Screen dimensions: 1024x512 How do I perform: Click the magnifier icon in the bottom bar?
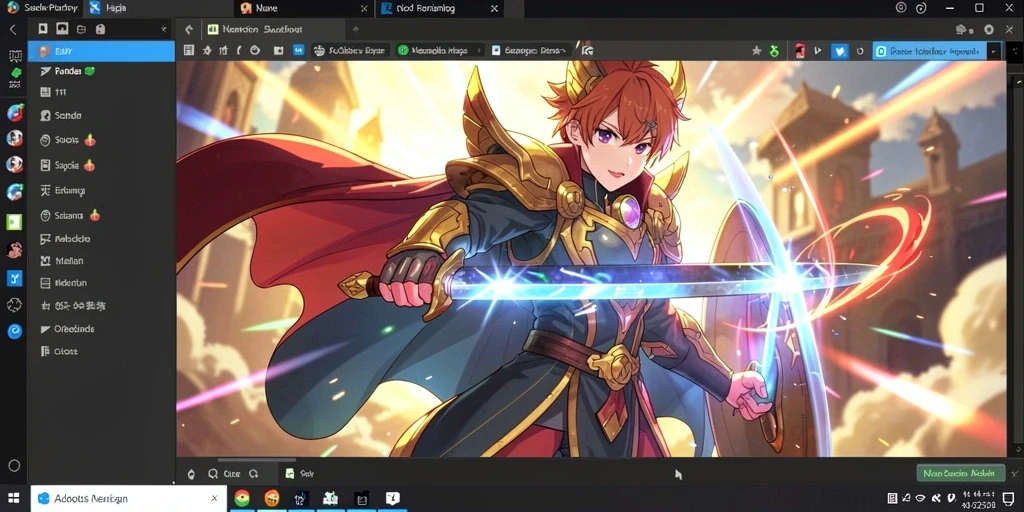click(212, 474)
